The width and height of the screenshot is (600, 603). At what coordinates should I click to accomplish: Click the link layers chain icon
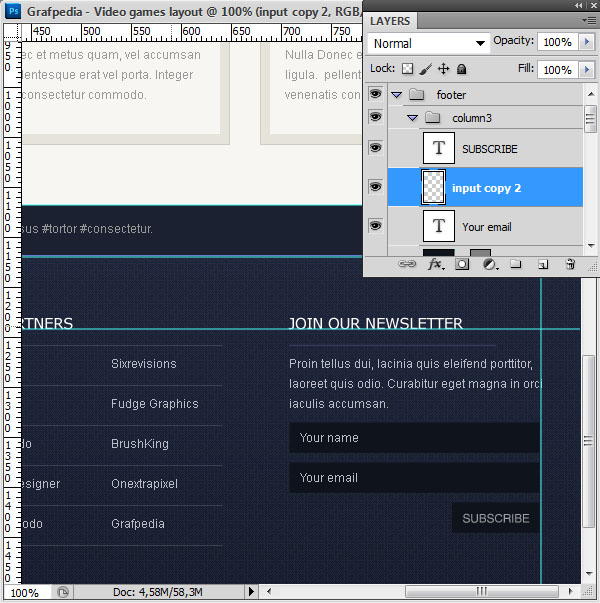pos(407,264)
